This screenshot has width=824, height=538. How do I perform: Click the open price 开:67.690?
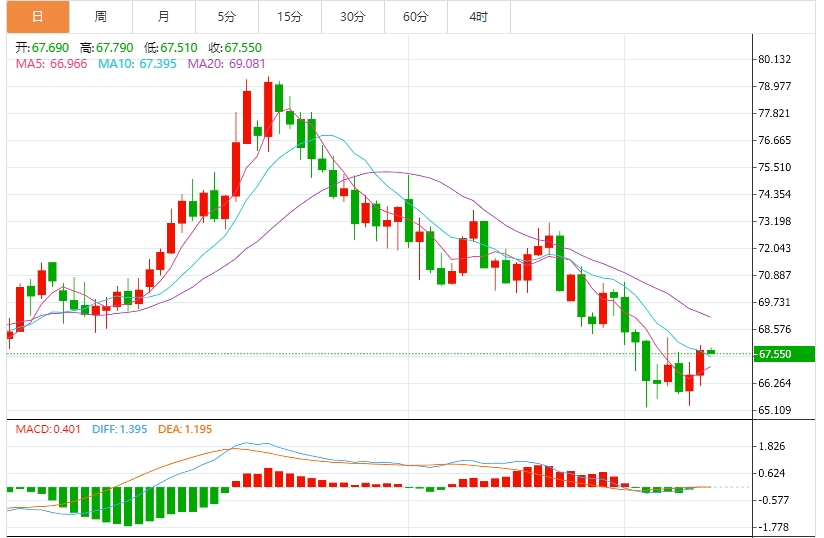[42, 48]
